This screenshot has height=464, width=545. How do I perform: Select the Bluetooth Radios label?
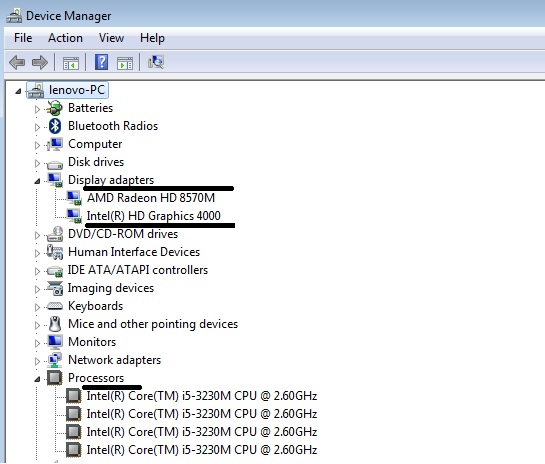pos(113,126)
